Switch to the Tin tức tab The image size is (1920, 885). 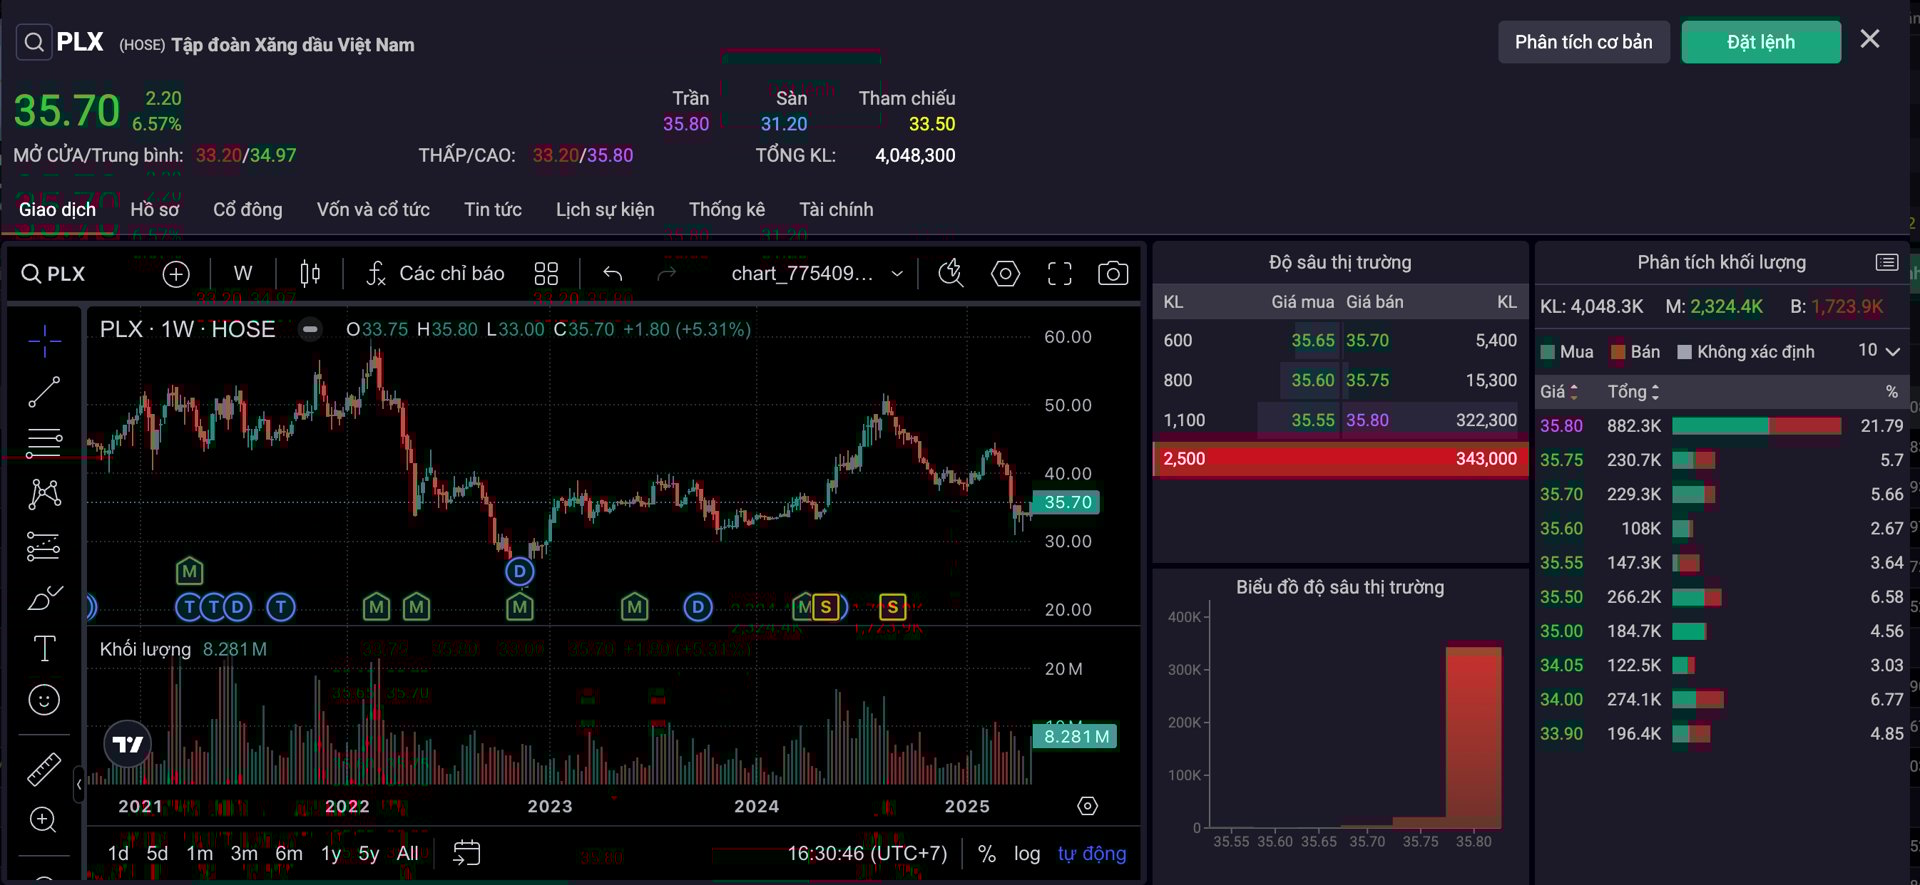pos(492,210)
